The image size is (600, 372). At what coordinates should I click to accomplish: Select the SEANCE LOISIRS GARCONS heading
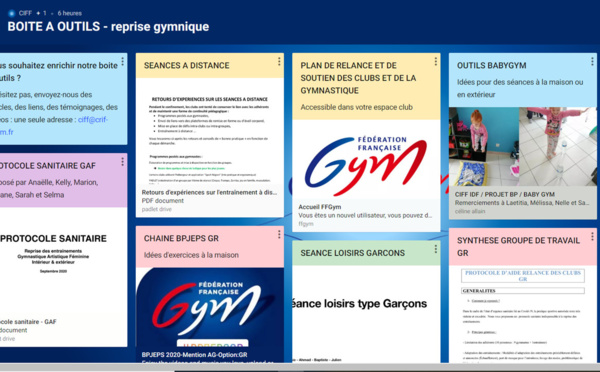pos(352,253)
